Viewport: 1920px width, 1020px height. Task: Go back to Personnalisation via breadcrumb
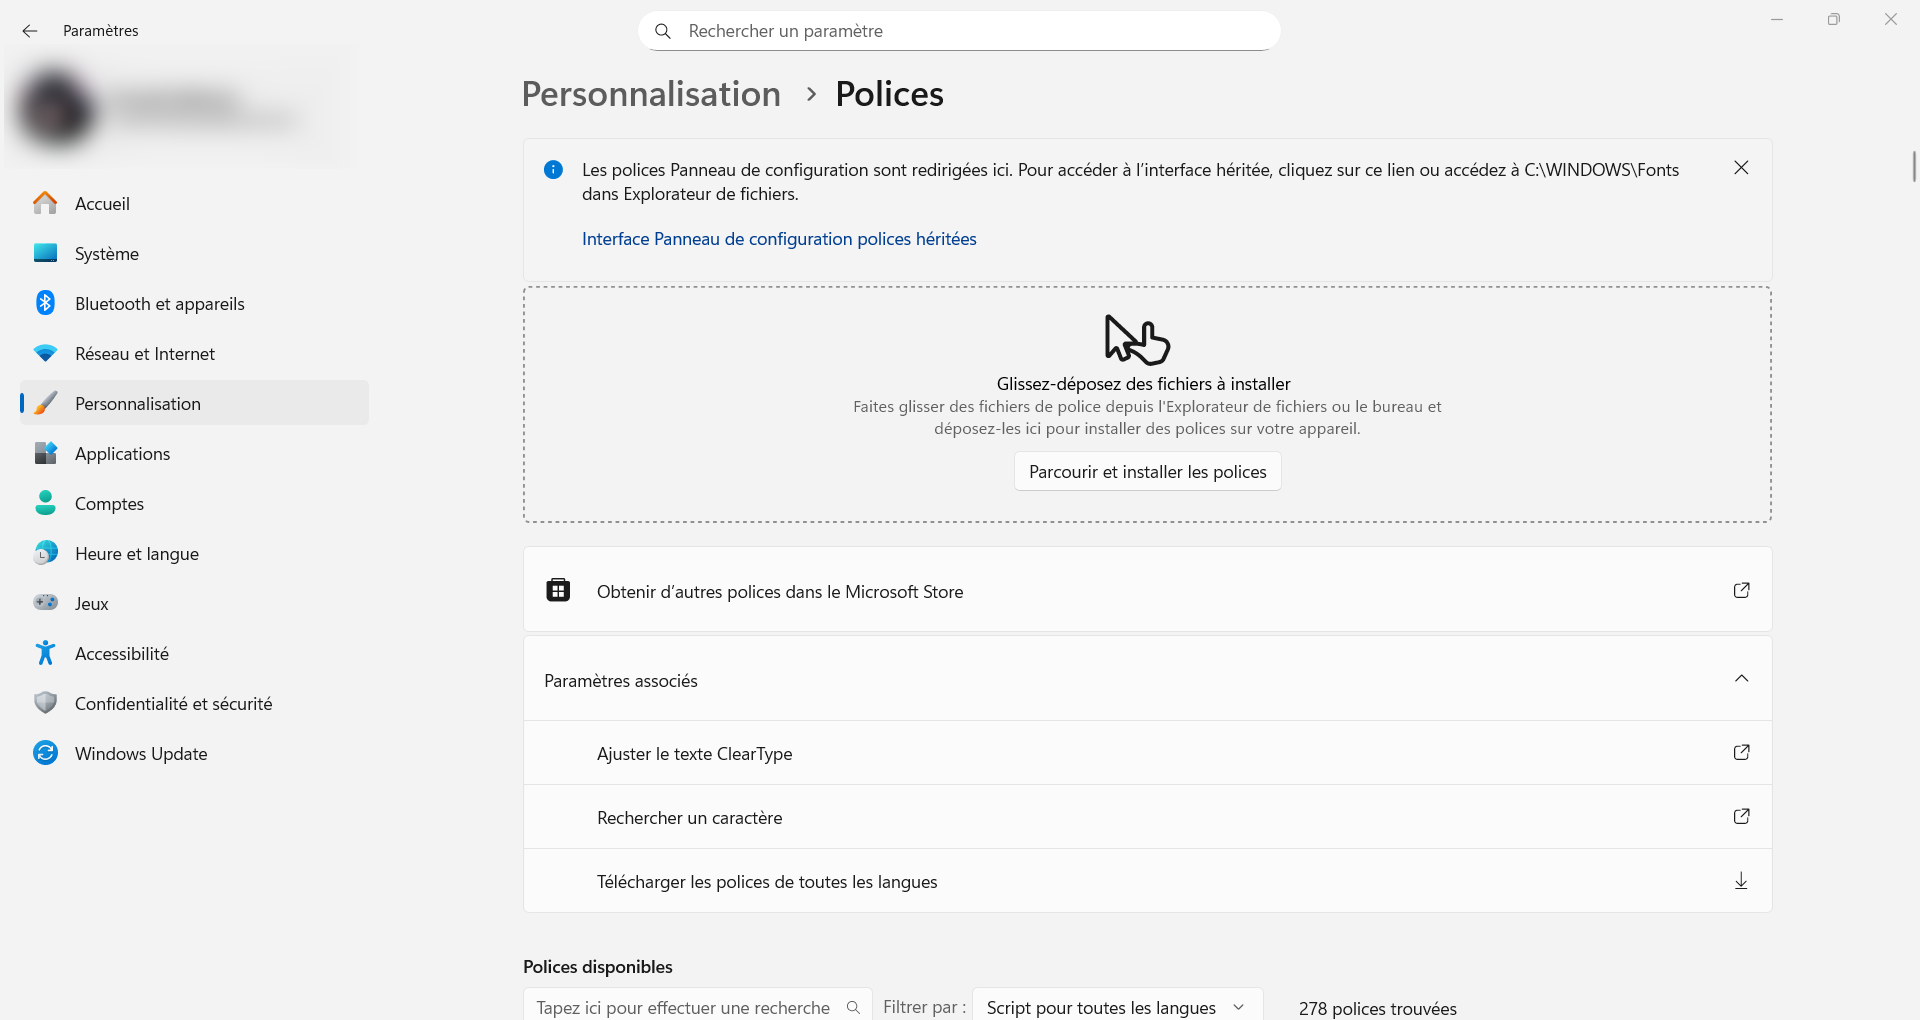651,94
